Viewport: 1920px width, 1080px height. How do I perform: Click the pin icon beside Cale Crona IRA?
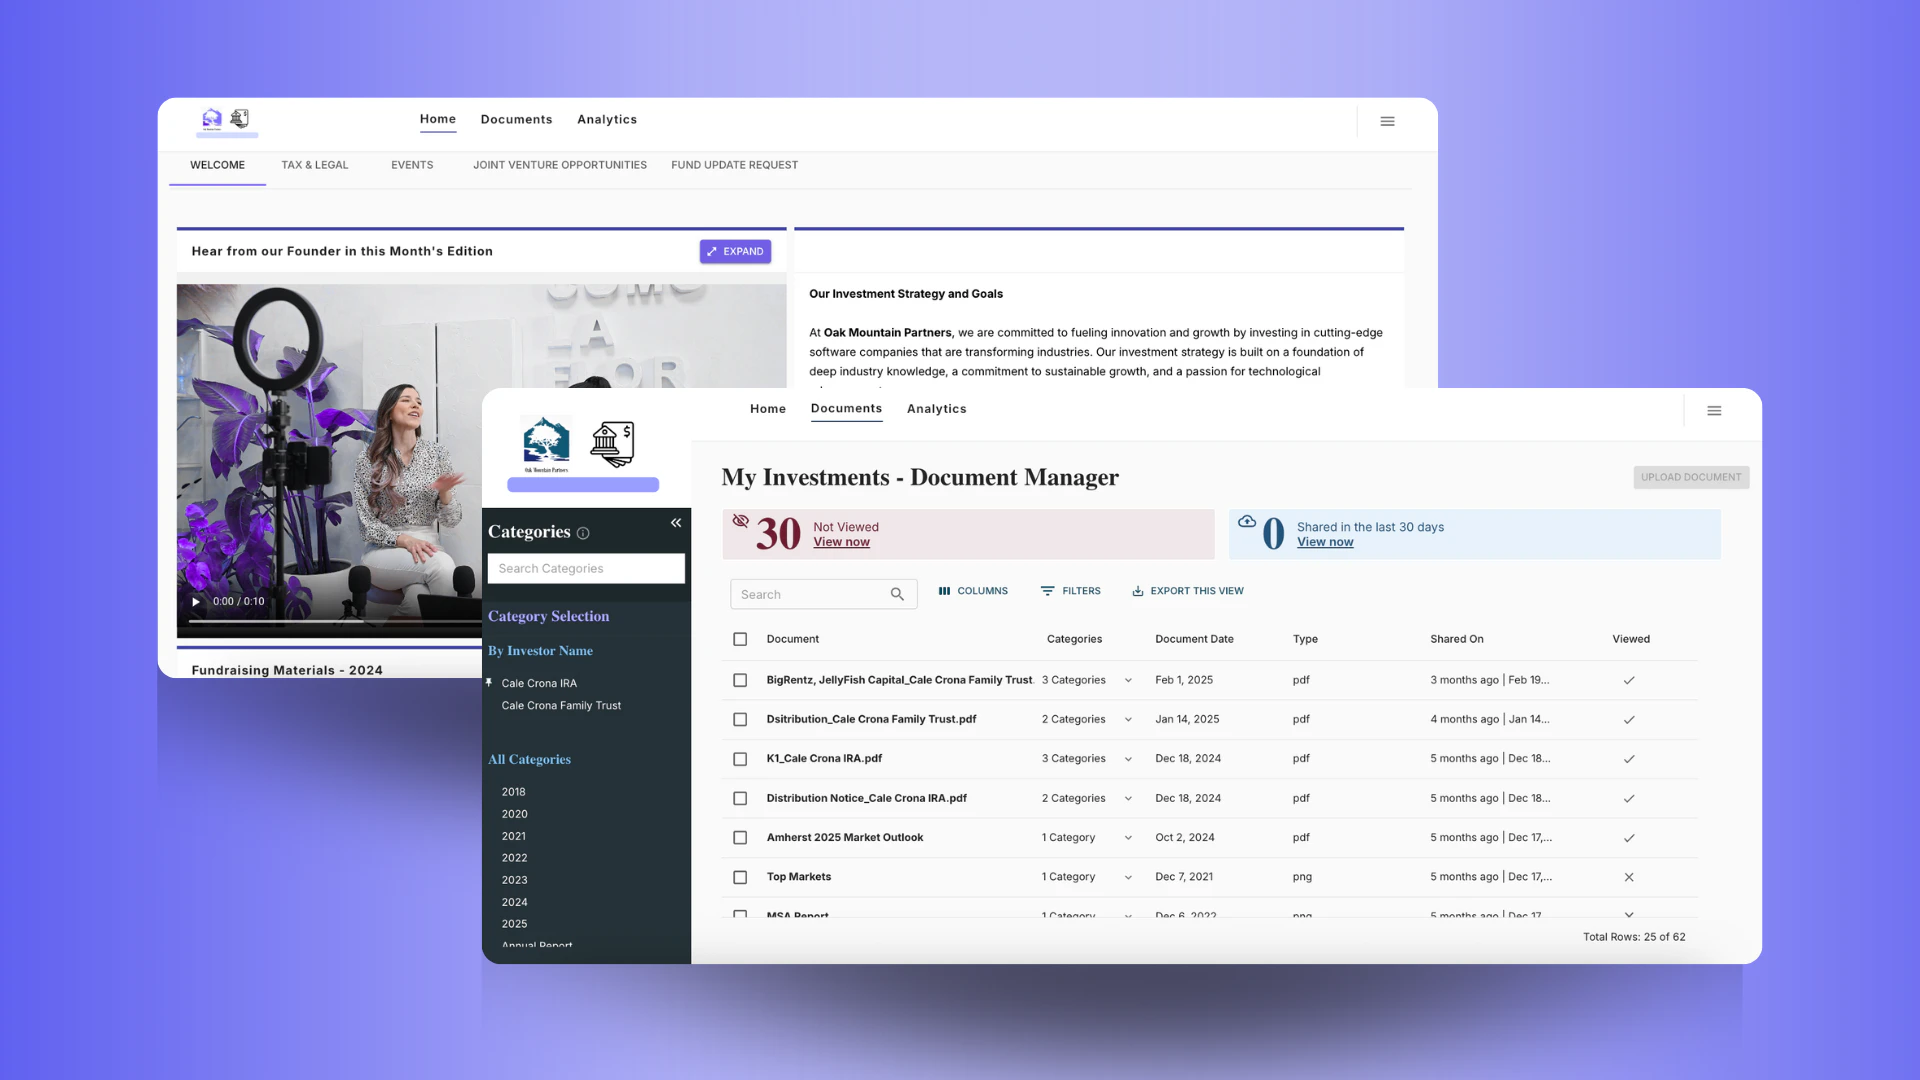(489, 683)
